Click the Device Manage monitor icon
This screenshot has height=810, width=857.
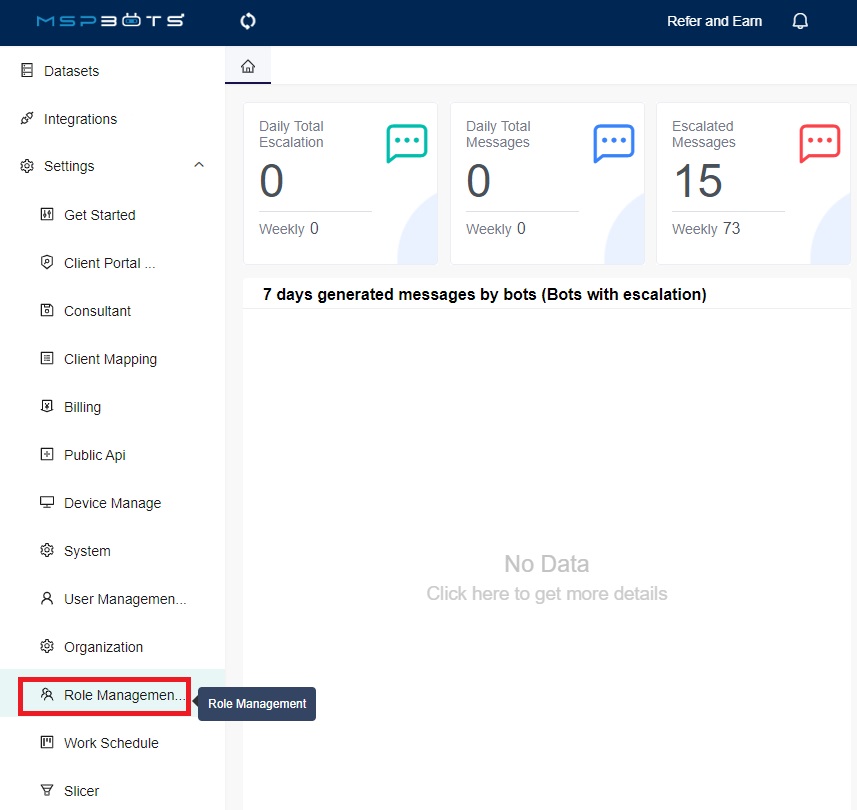coord(47,502)
